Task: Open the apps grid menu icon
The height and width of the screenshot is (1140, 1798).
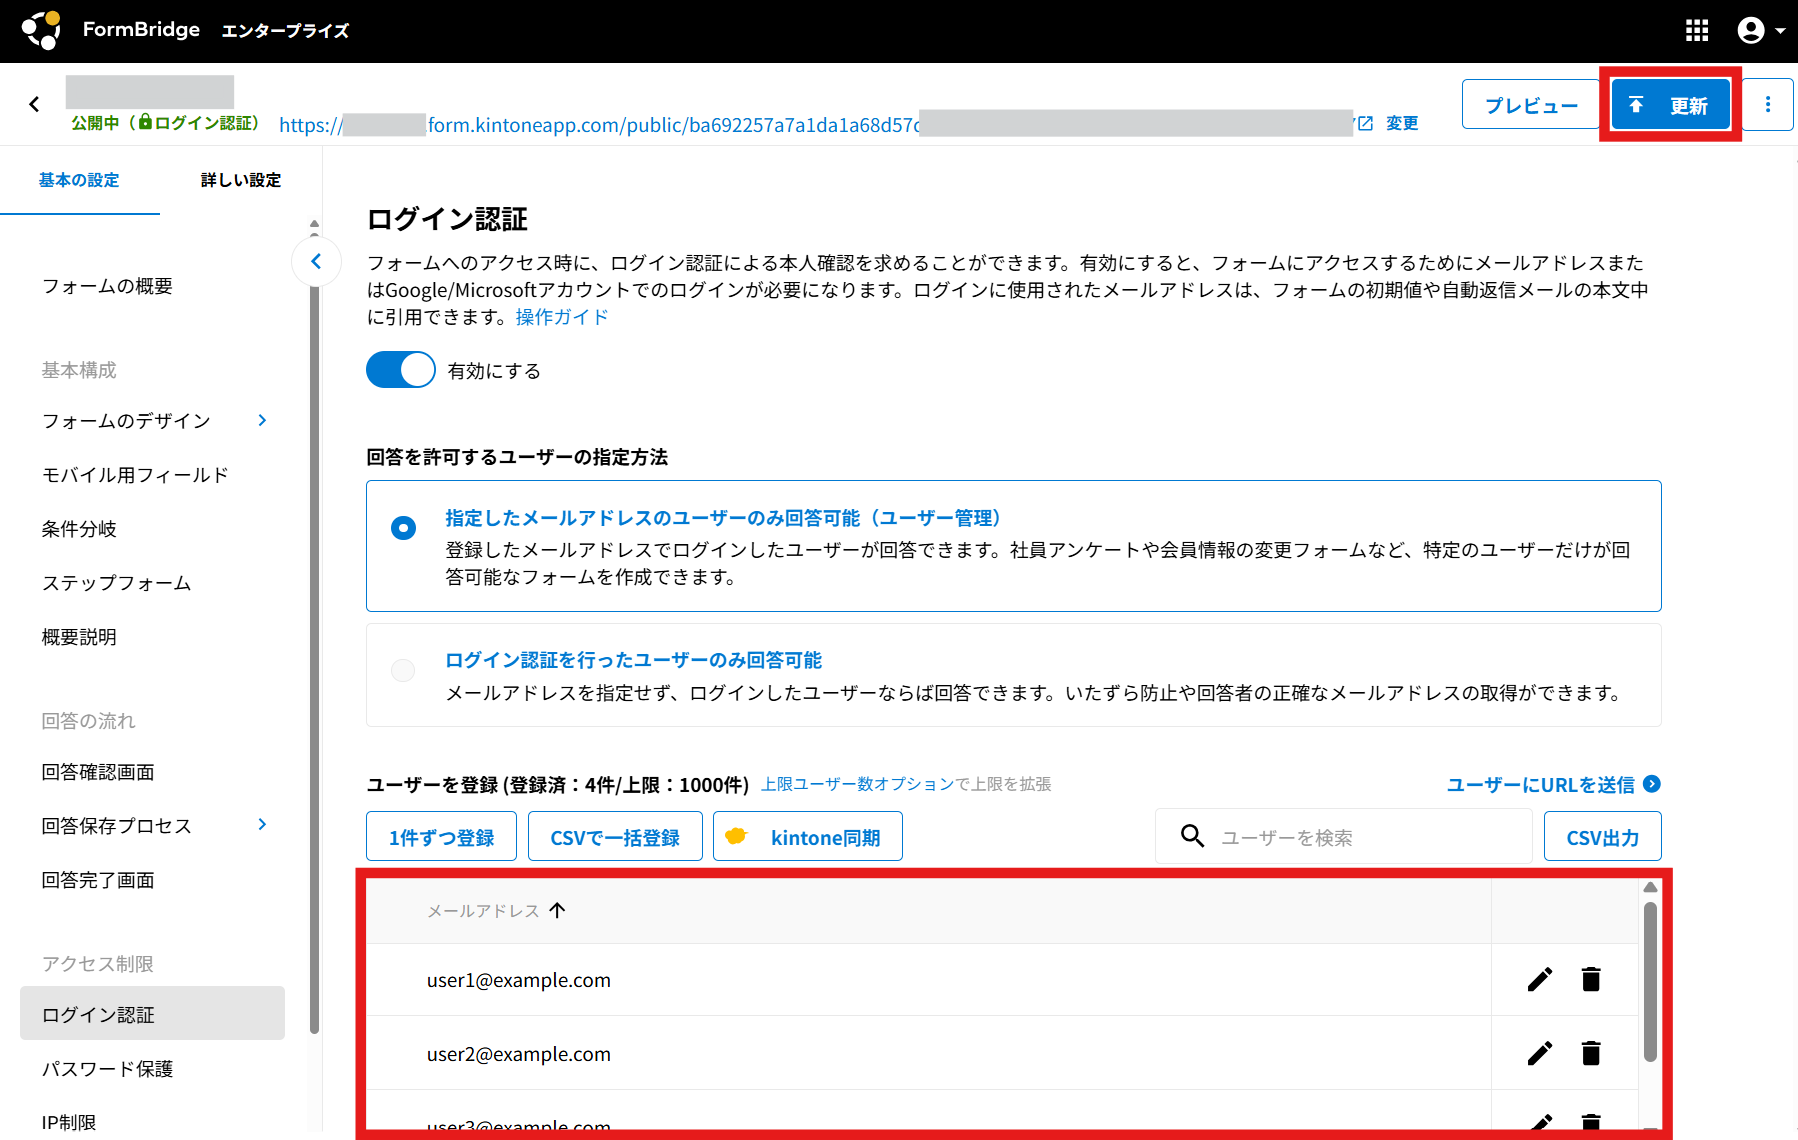Action: pos(1696,31)
